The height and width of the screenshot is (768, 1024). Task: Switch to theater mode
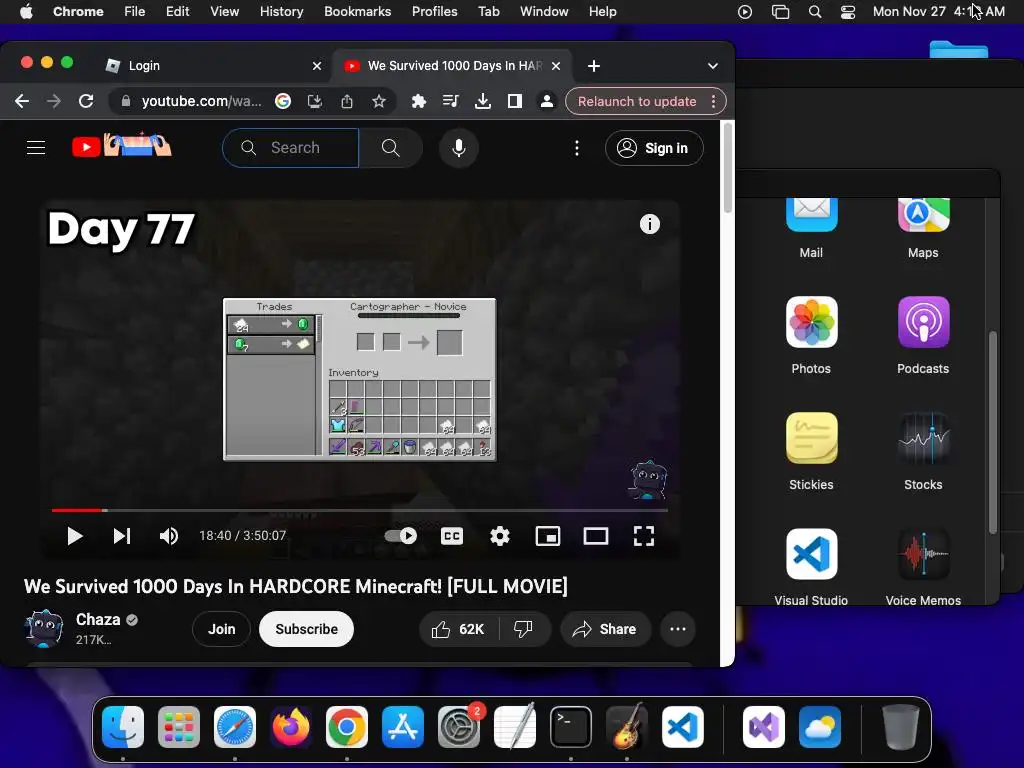point(596,536)
